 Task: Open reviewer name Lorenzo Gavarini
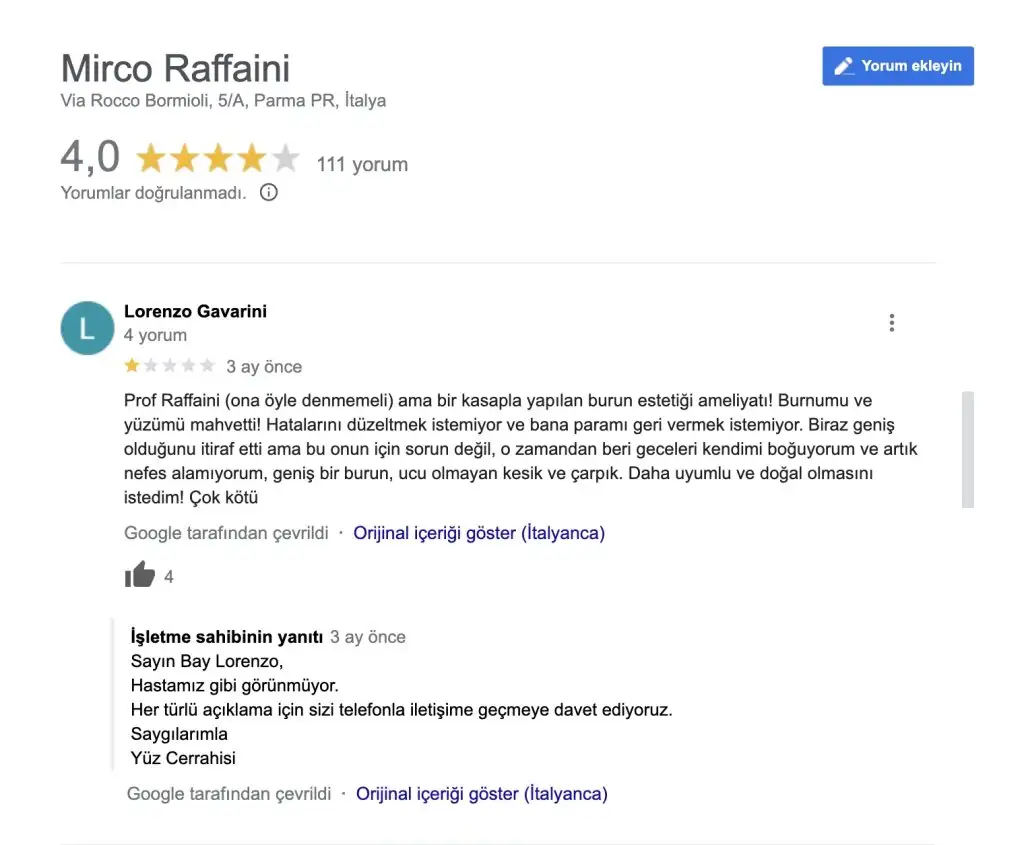click(x=195, y=311)
